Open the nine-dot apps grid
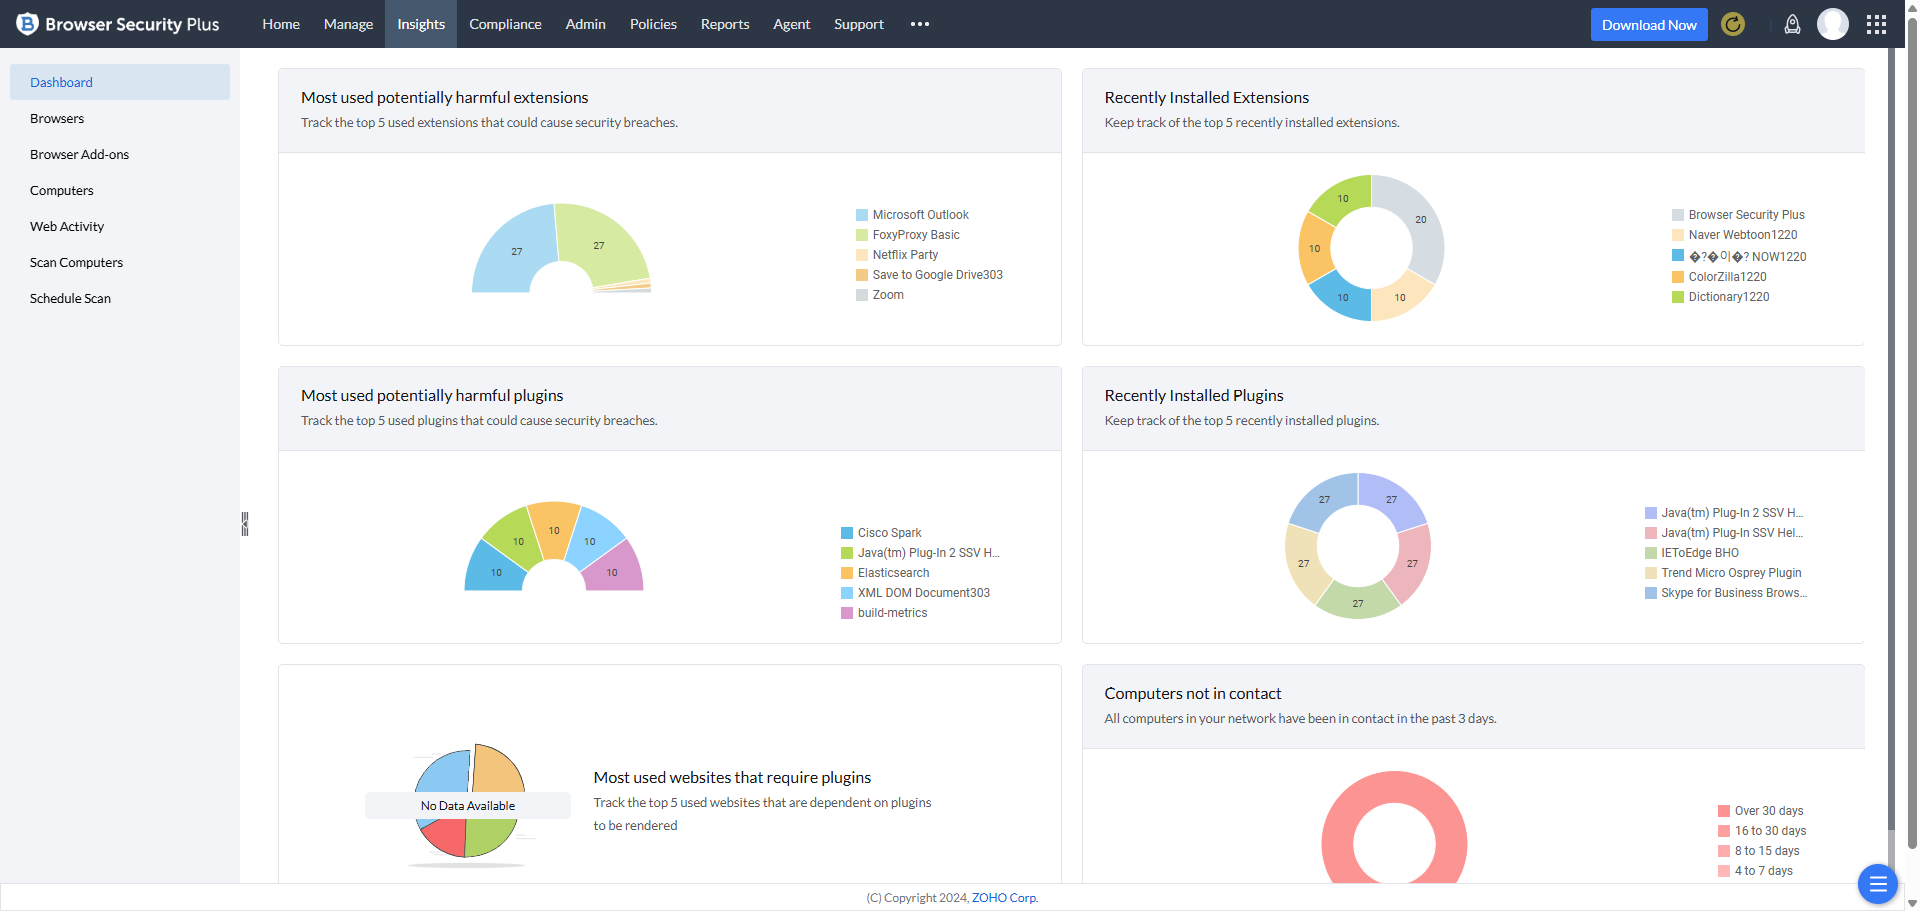Screen dimensions: 1920x911 coord(1876,24)
